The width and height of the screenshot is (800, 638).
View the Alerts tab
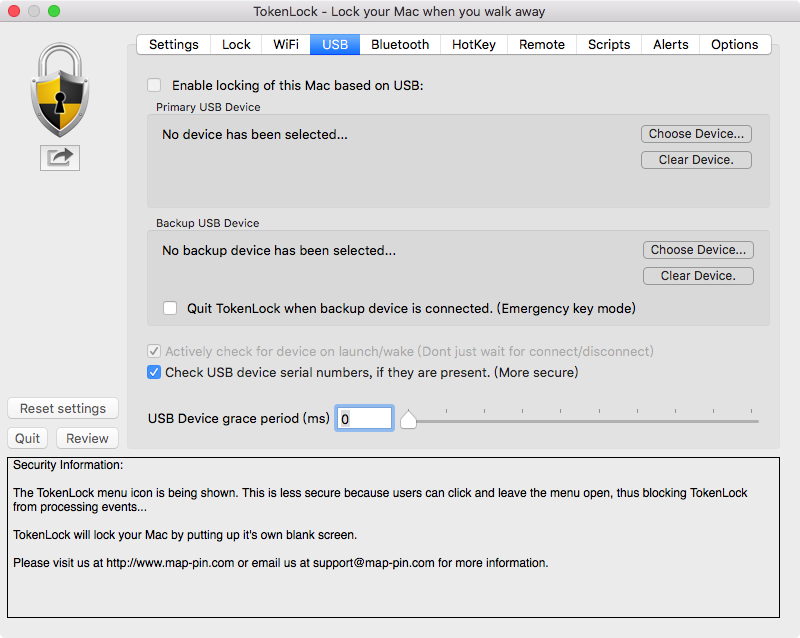point(670,44)
